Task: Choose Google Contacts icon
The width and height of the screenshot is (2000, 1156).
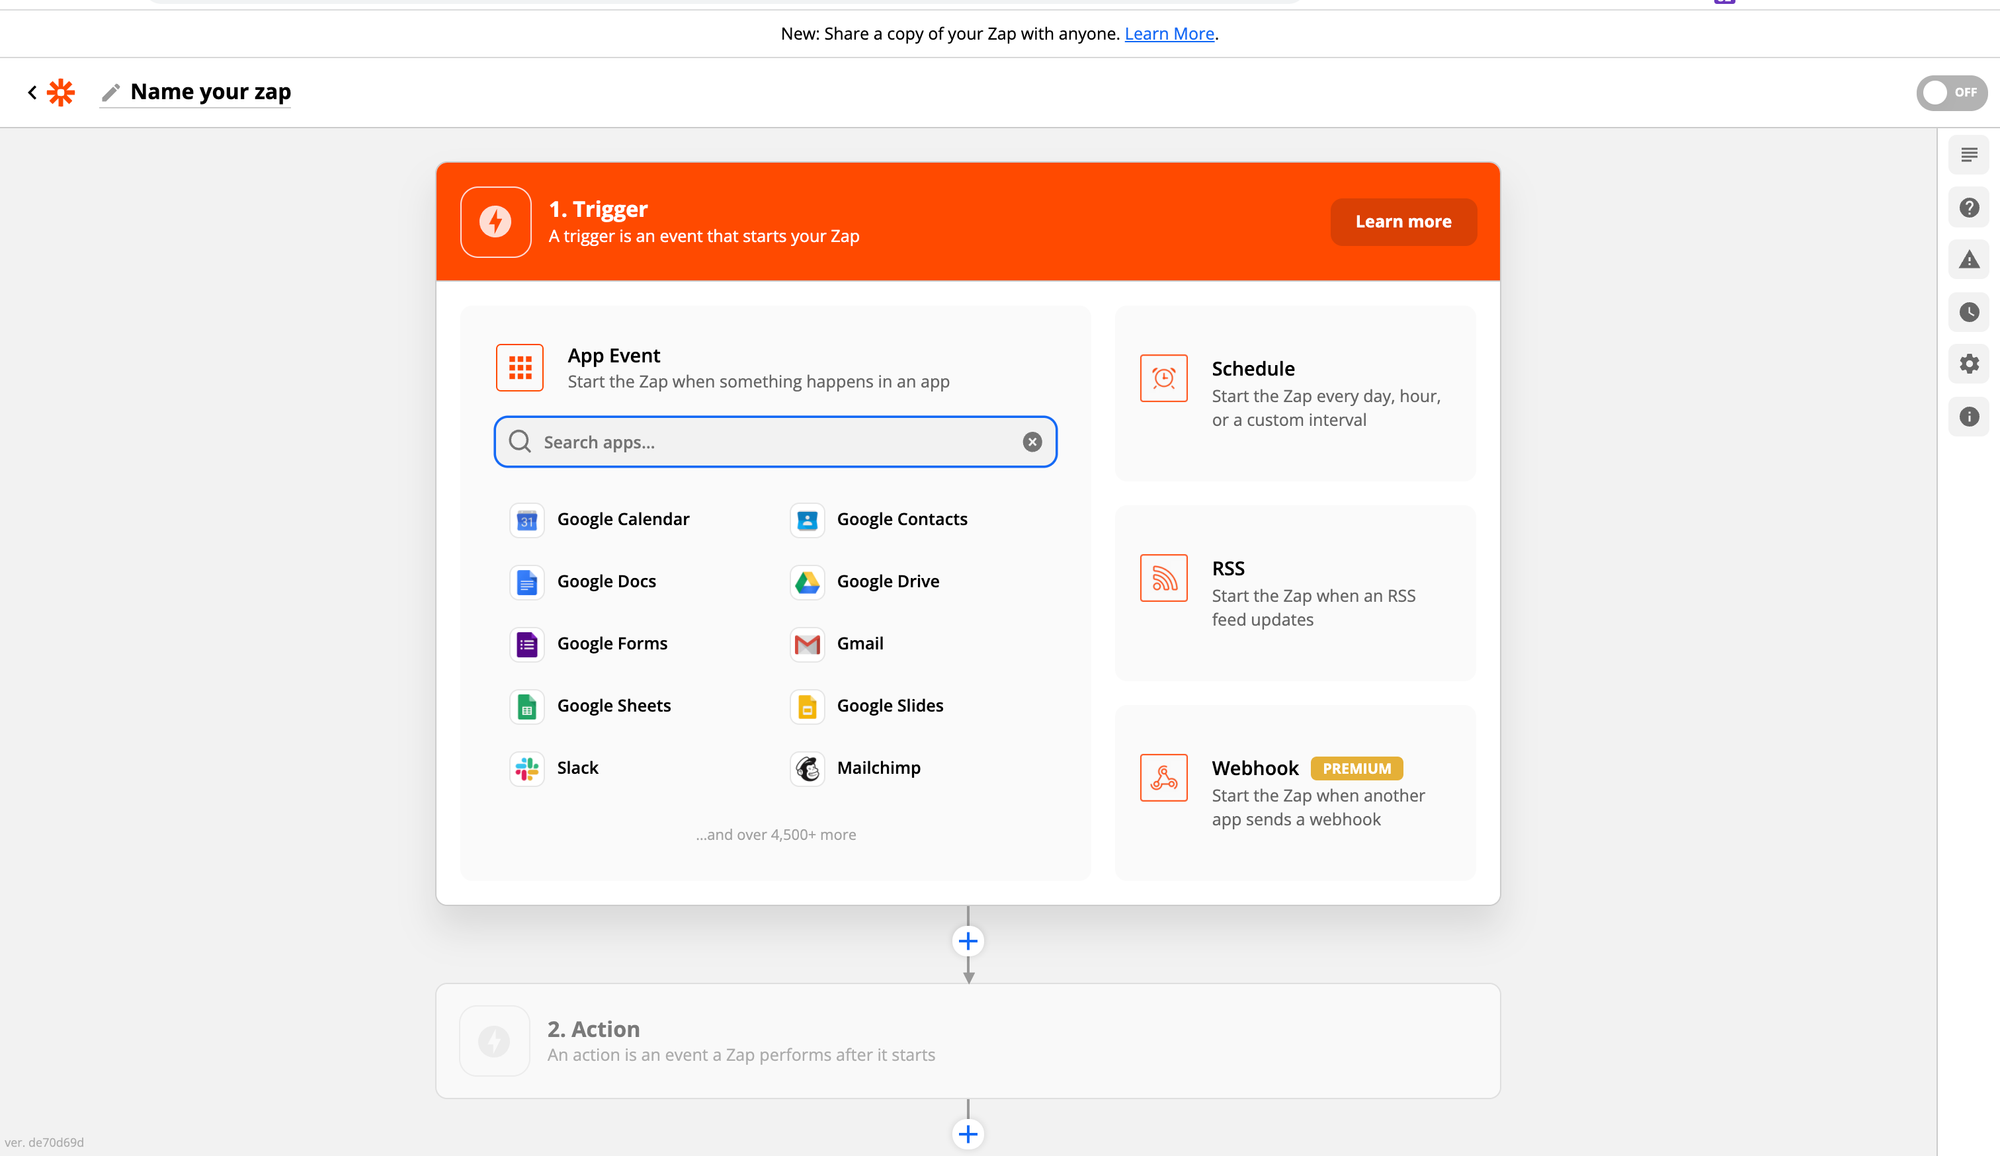Action: click(807, 520)
